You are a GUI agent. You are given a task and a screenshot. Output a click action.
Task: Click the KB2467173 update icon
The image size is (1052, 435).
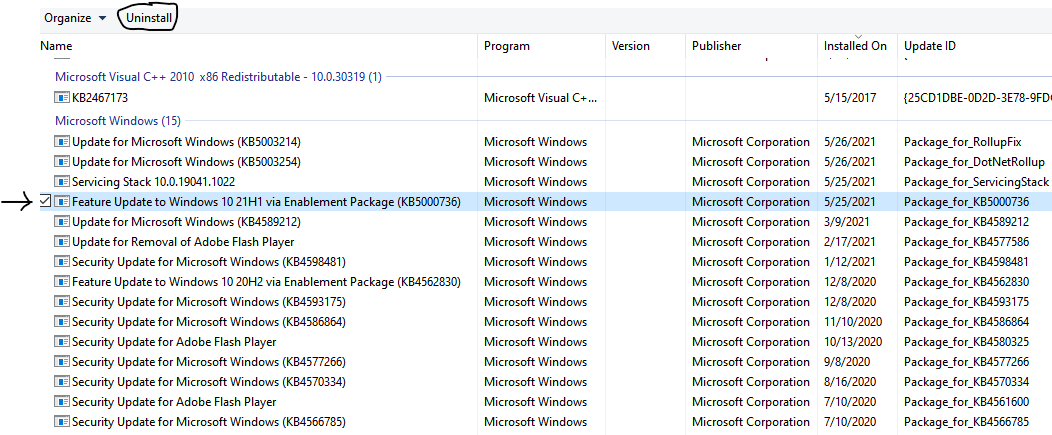click(62, 98)
